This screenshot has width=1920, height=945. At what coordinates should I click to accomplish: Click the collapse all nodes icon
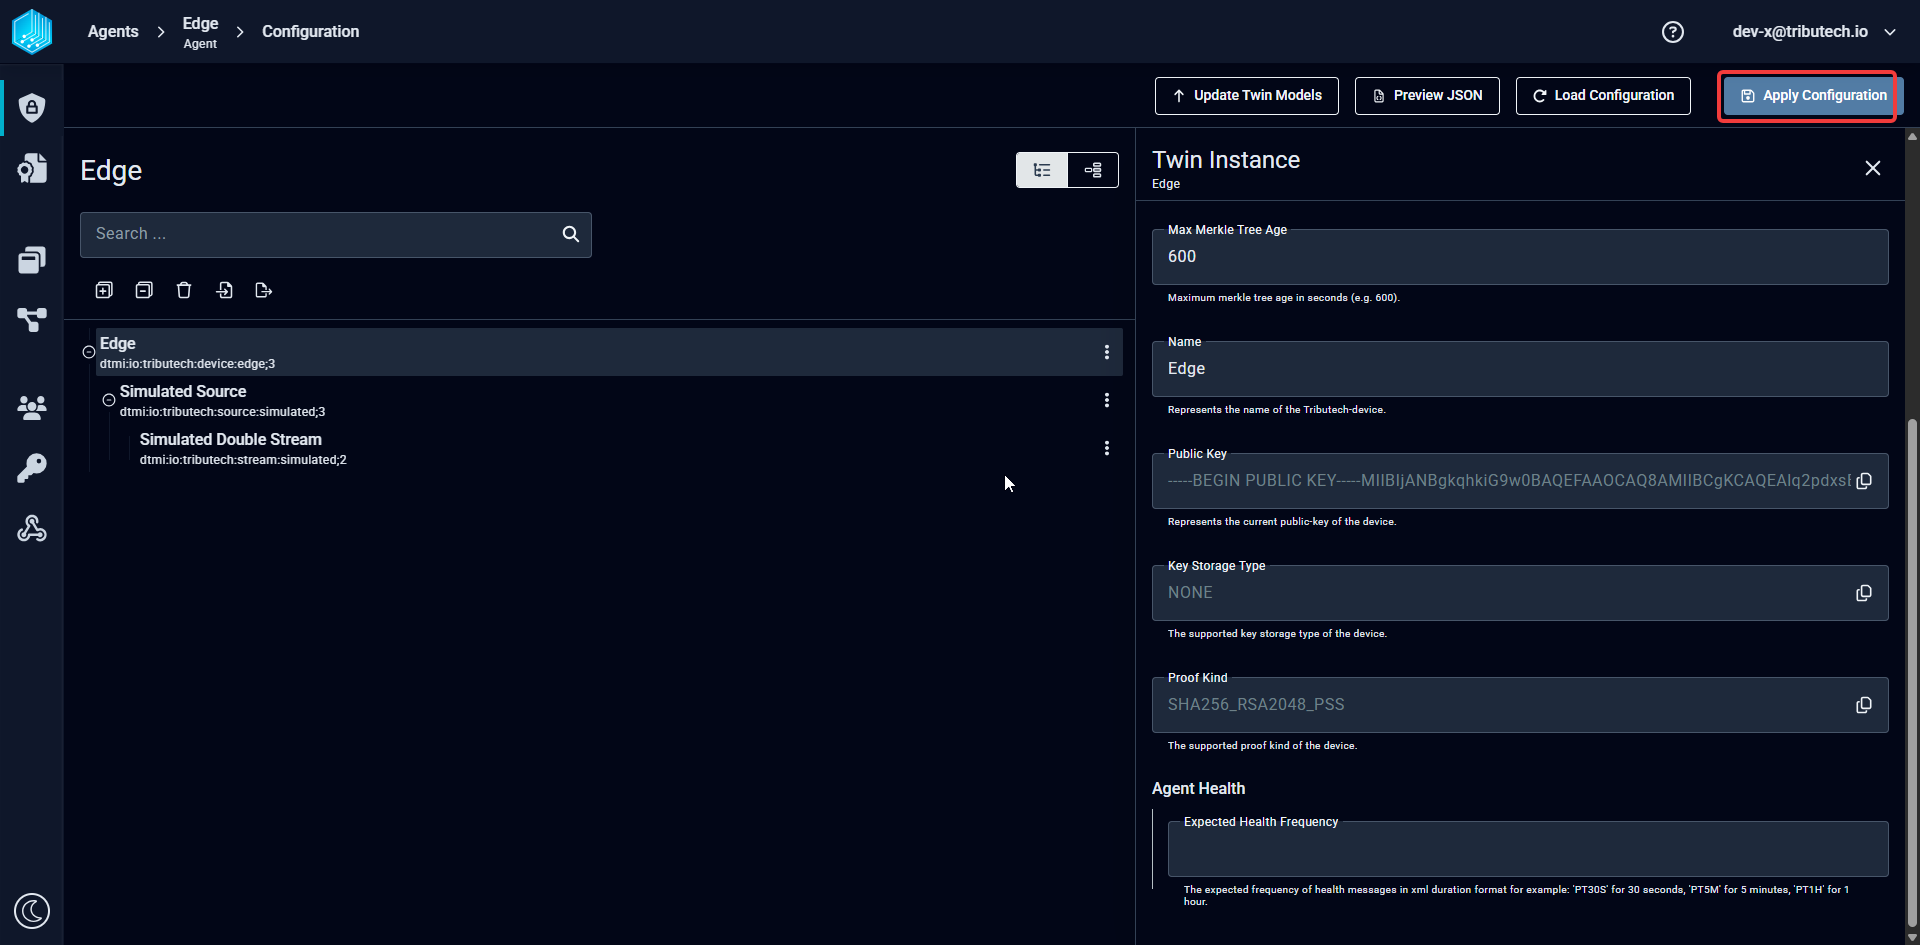pos(144,290)
